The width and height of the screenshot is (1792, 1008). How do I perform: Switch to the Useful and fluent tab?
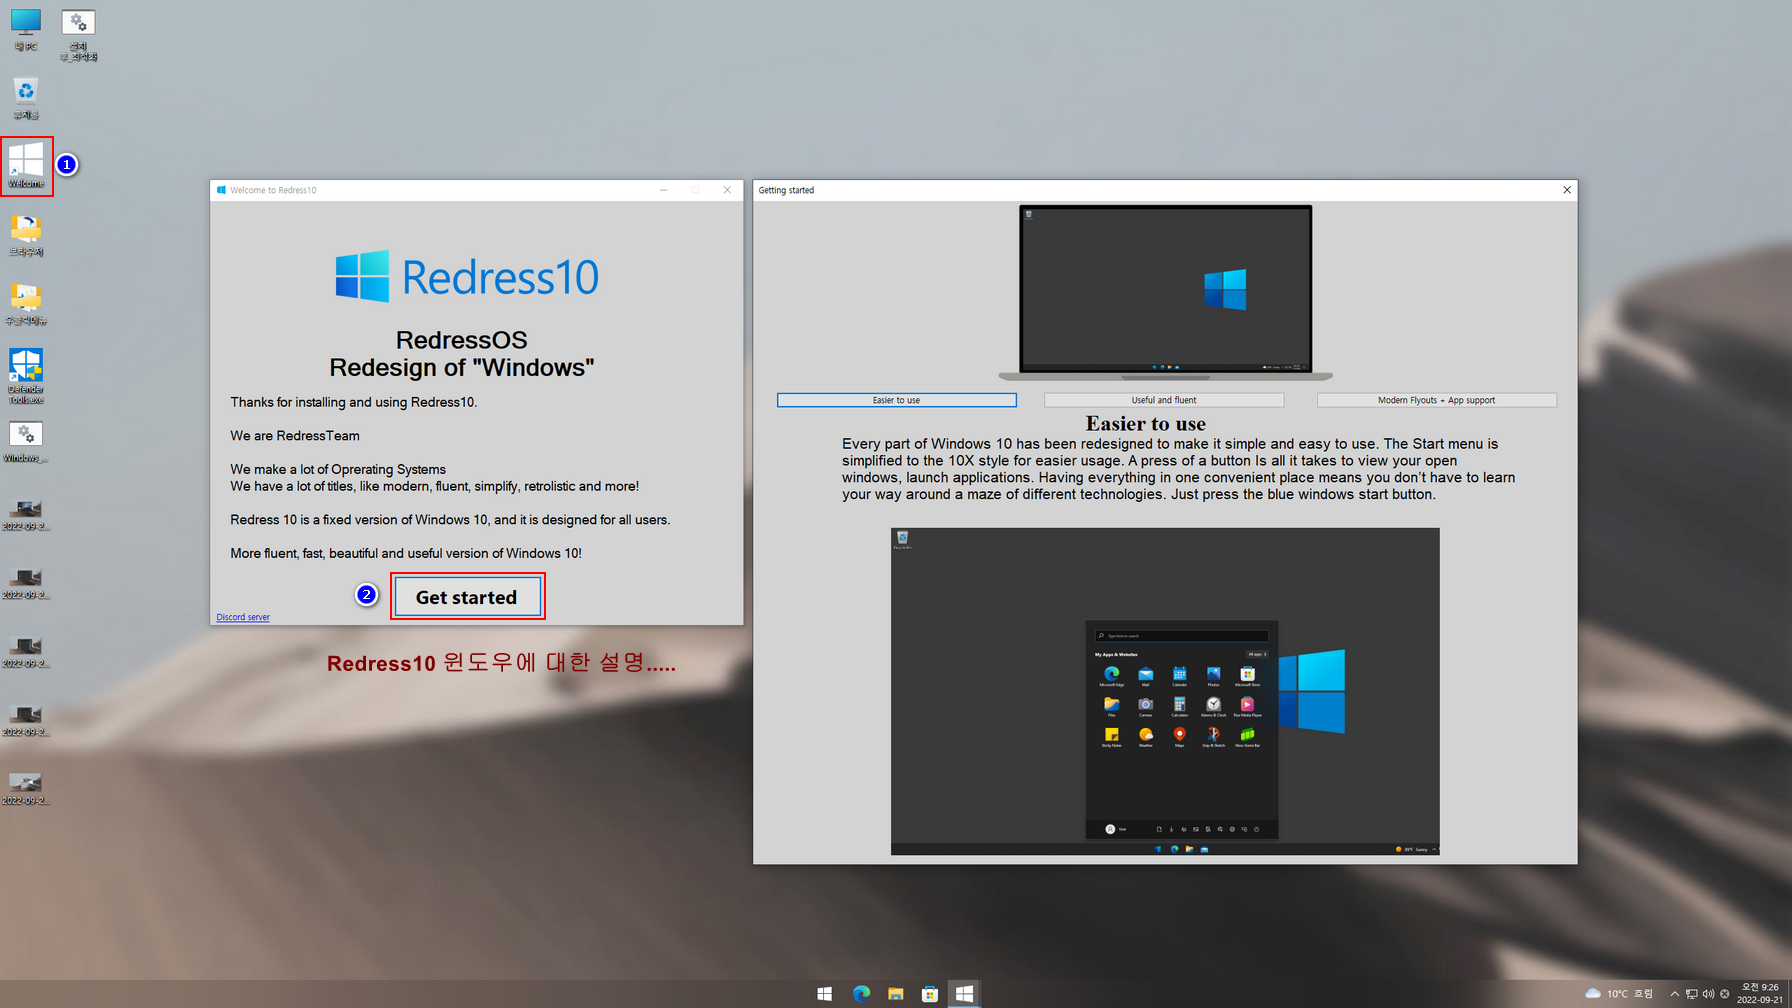pos(1164,400)
